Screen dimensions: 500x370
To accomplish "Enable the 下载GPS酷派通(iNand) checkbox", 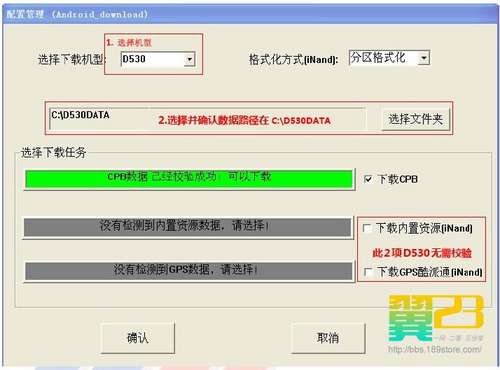I will [368, 272].
